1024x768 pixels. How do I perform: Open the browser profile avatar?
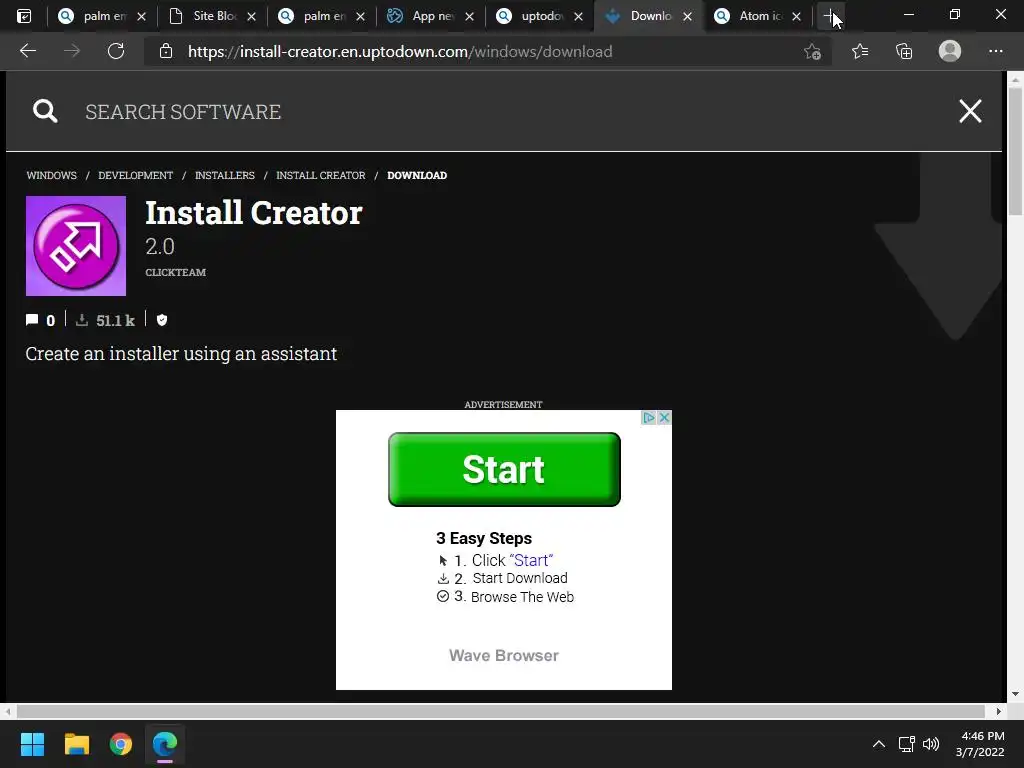pyautogui.click(x=950, y=51)
